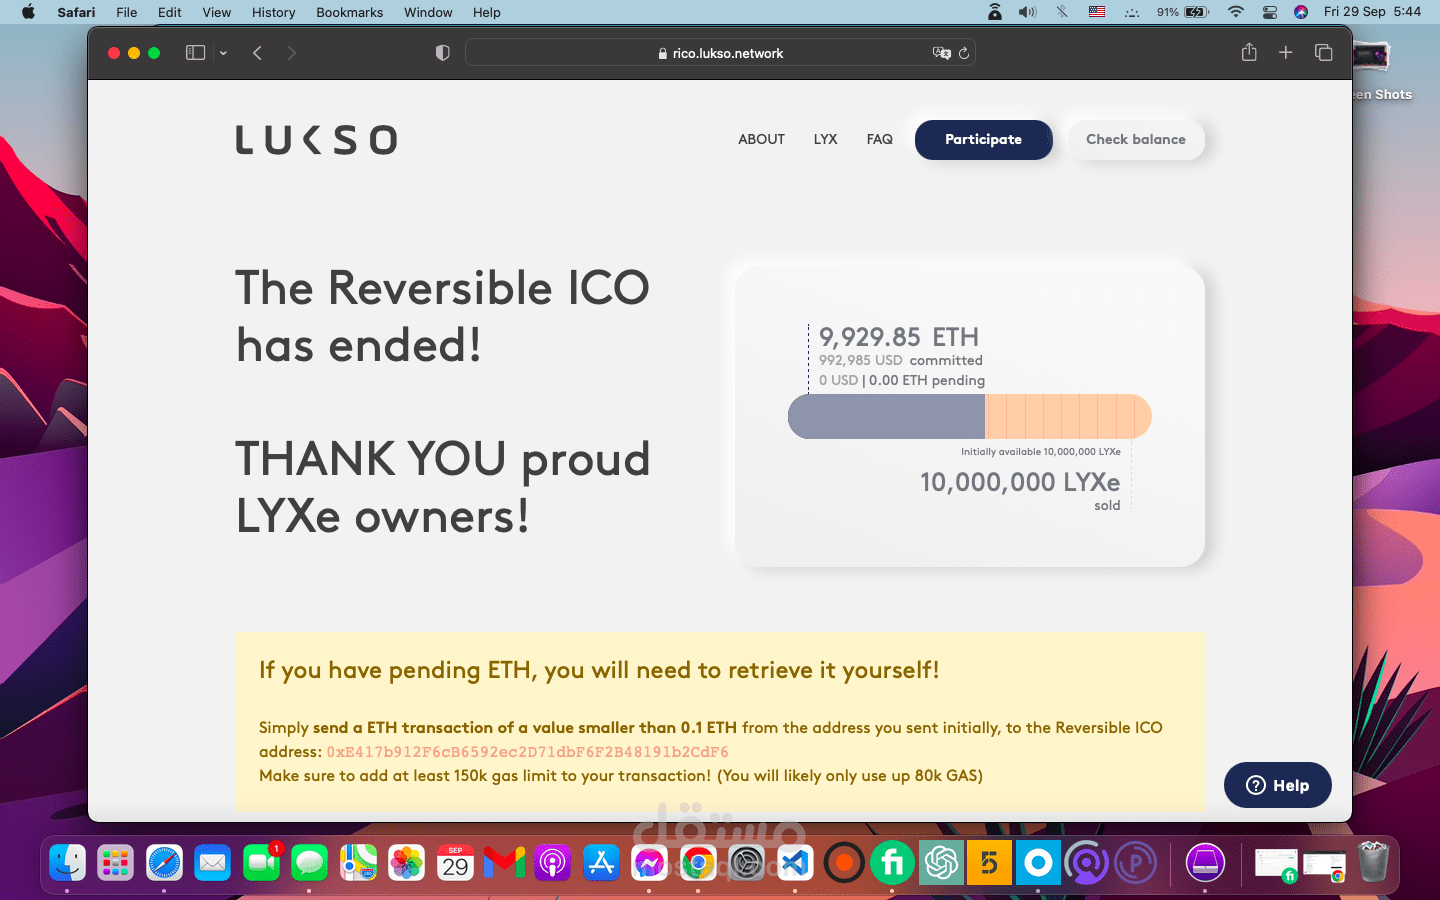Click the '9,929.85 ETH' committed amount
The image size is (1440, 900).
coord(899,337)
